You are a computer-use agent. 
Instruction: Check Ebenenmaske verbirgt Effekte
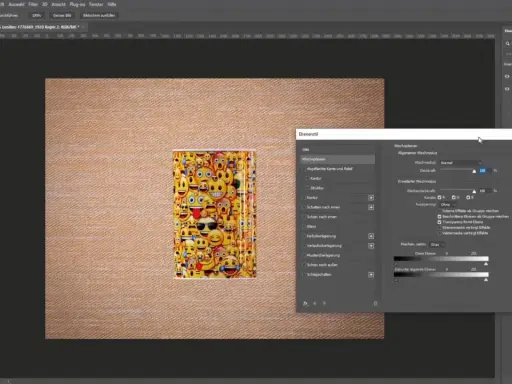[x=439, y=228]
